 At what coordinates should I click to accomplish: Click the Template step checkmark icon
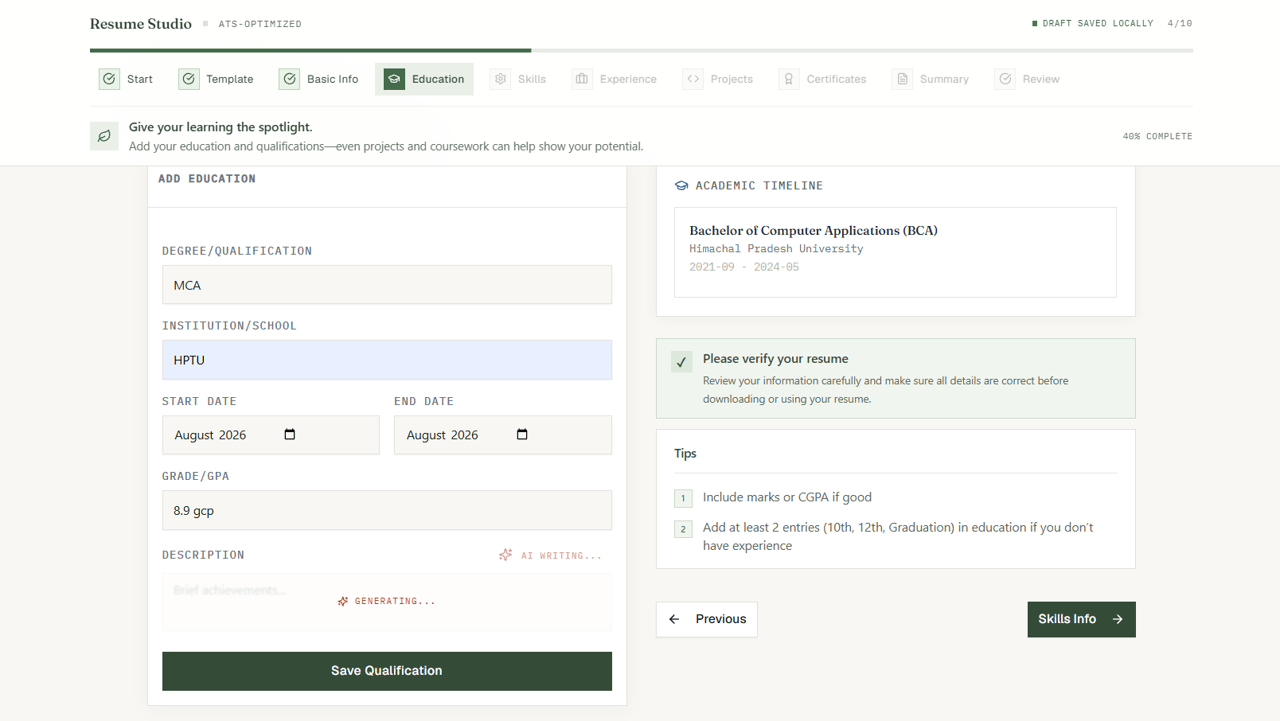(189, 79)
